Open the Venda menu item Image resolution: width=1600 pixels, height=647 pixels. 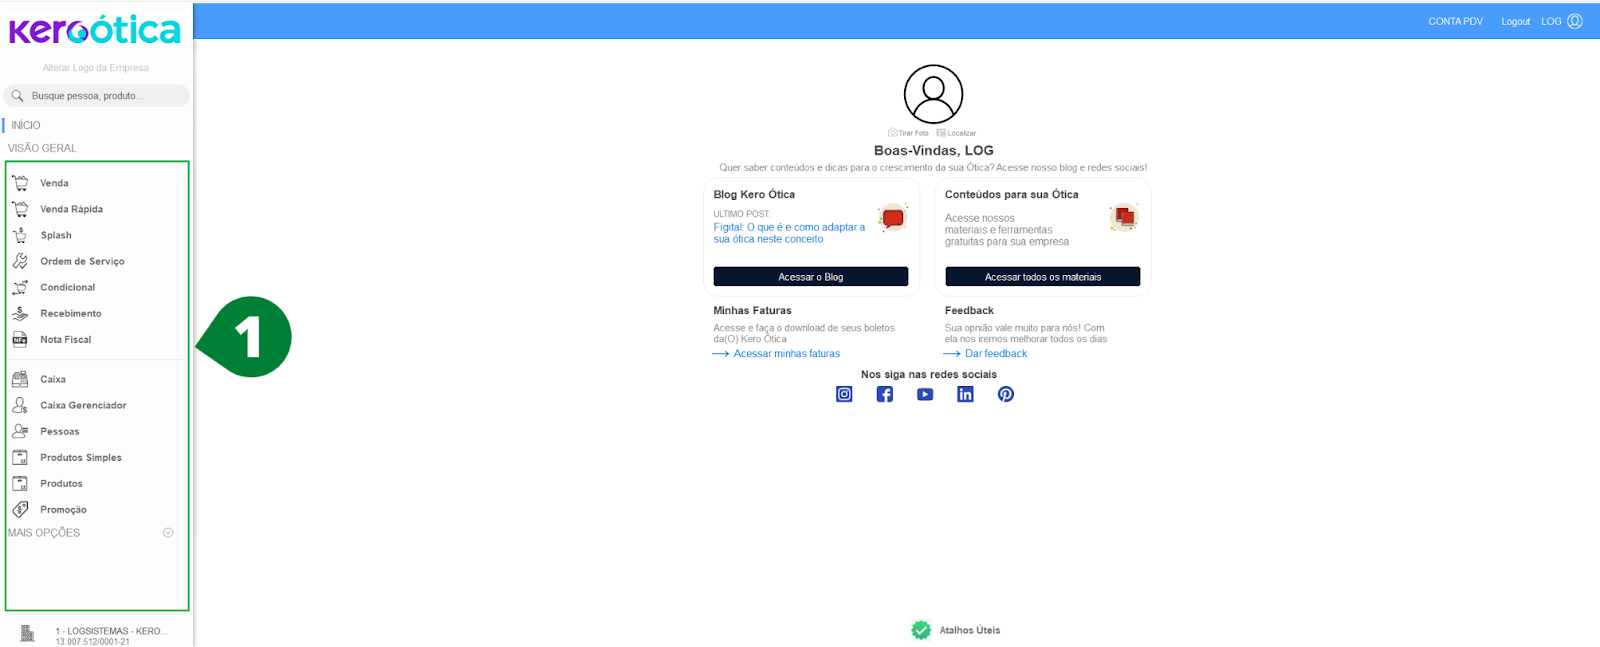click(x=54, y=183)
